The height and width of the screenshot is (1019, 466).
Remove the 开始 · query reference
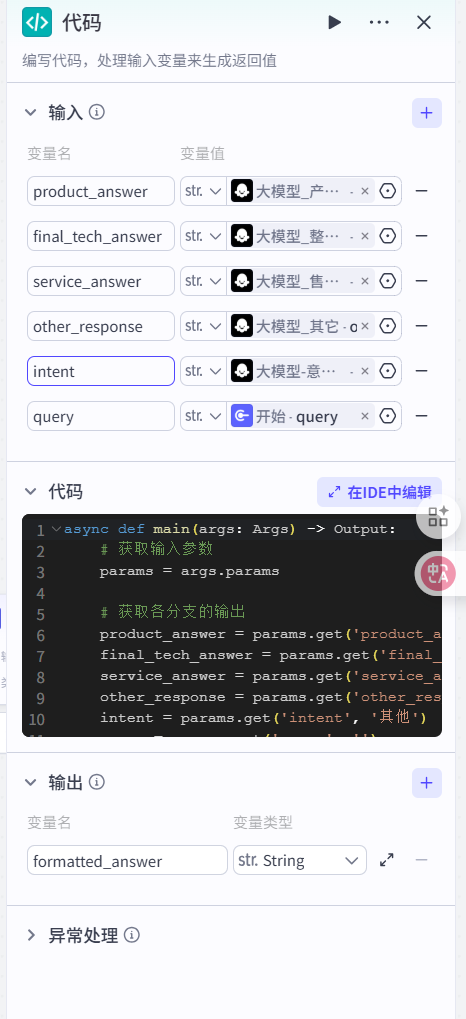(x=365, y=416)
